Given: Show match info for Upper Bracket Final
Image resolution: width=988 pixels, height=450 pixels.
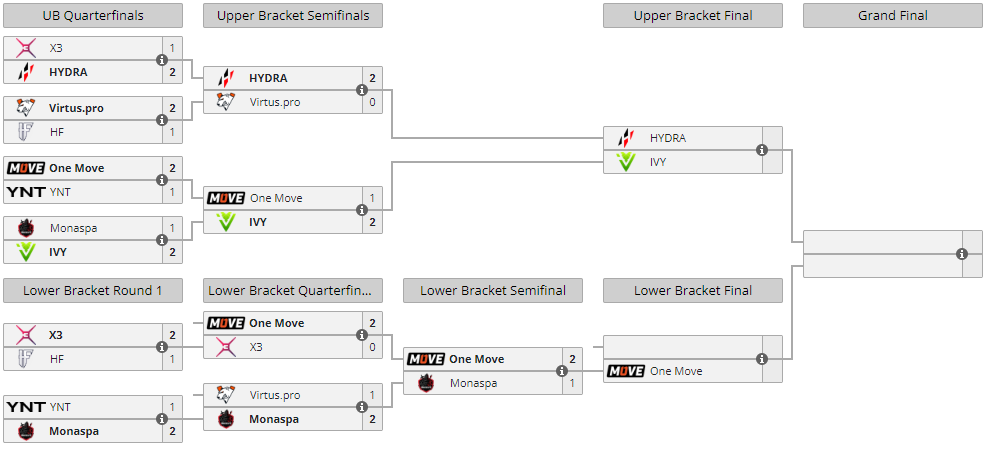Looking at the screenshot, I should click(762, 150).
